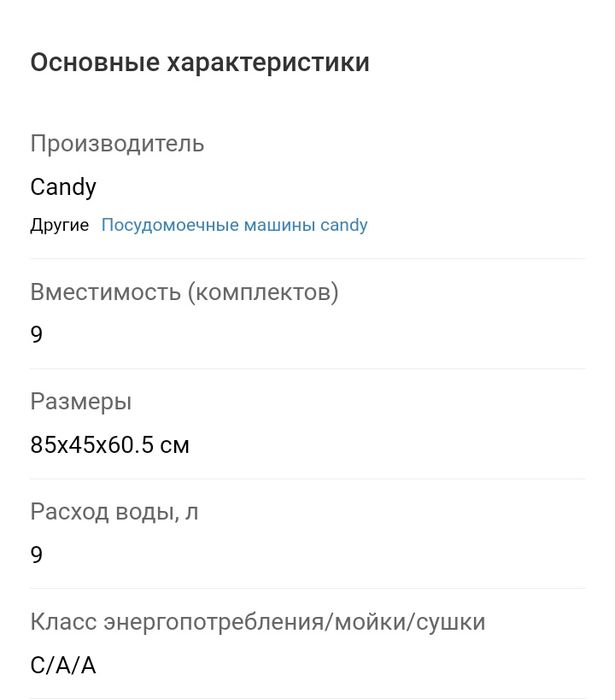Select the Размеры label
Screen dimensions: 615x700
coord(81,402)
